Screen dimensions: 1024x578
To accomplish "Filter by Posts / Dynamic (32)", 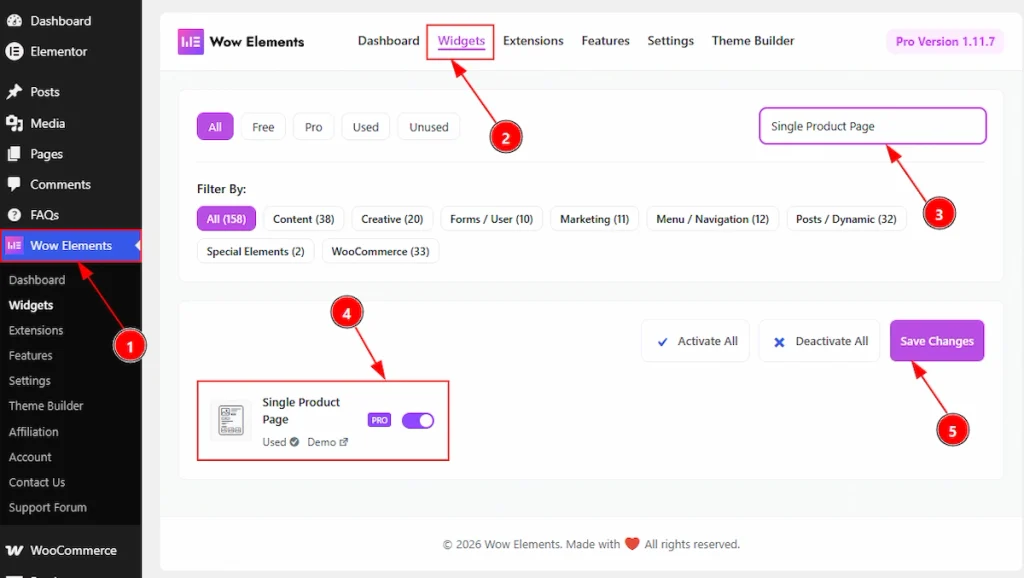I will (846, 219).
